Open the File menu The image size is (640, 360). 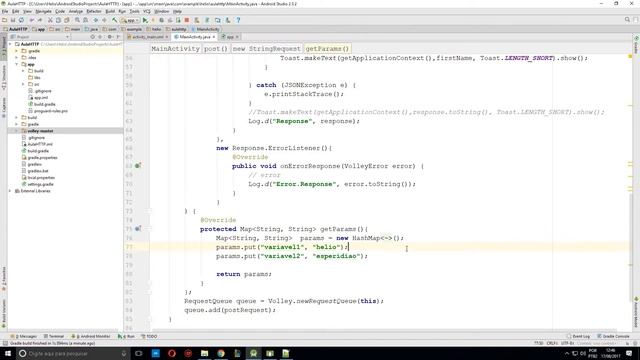[5, 11]
